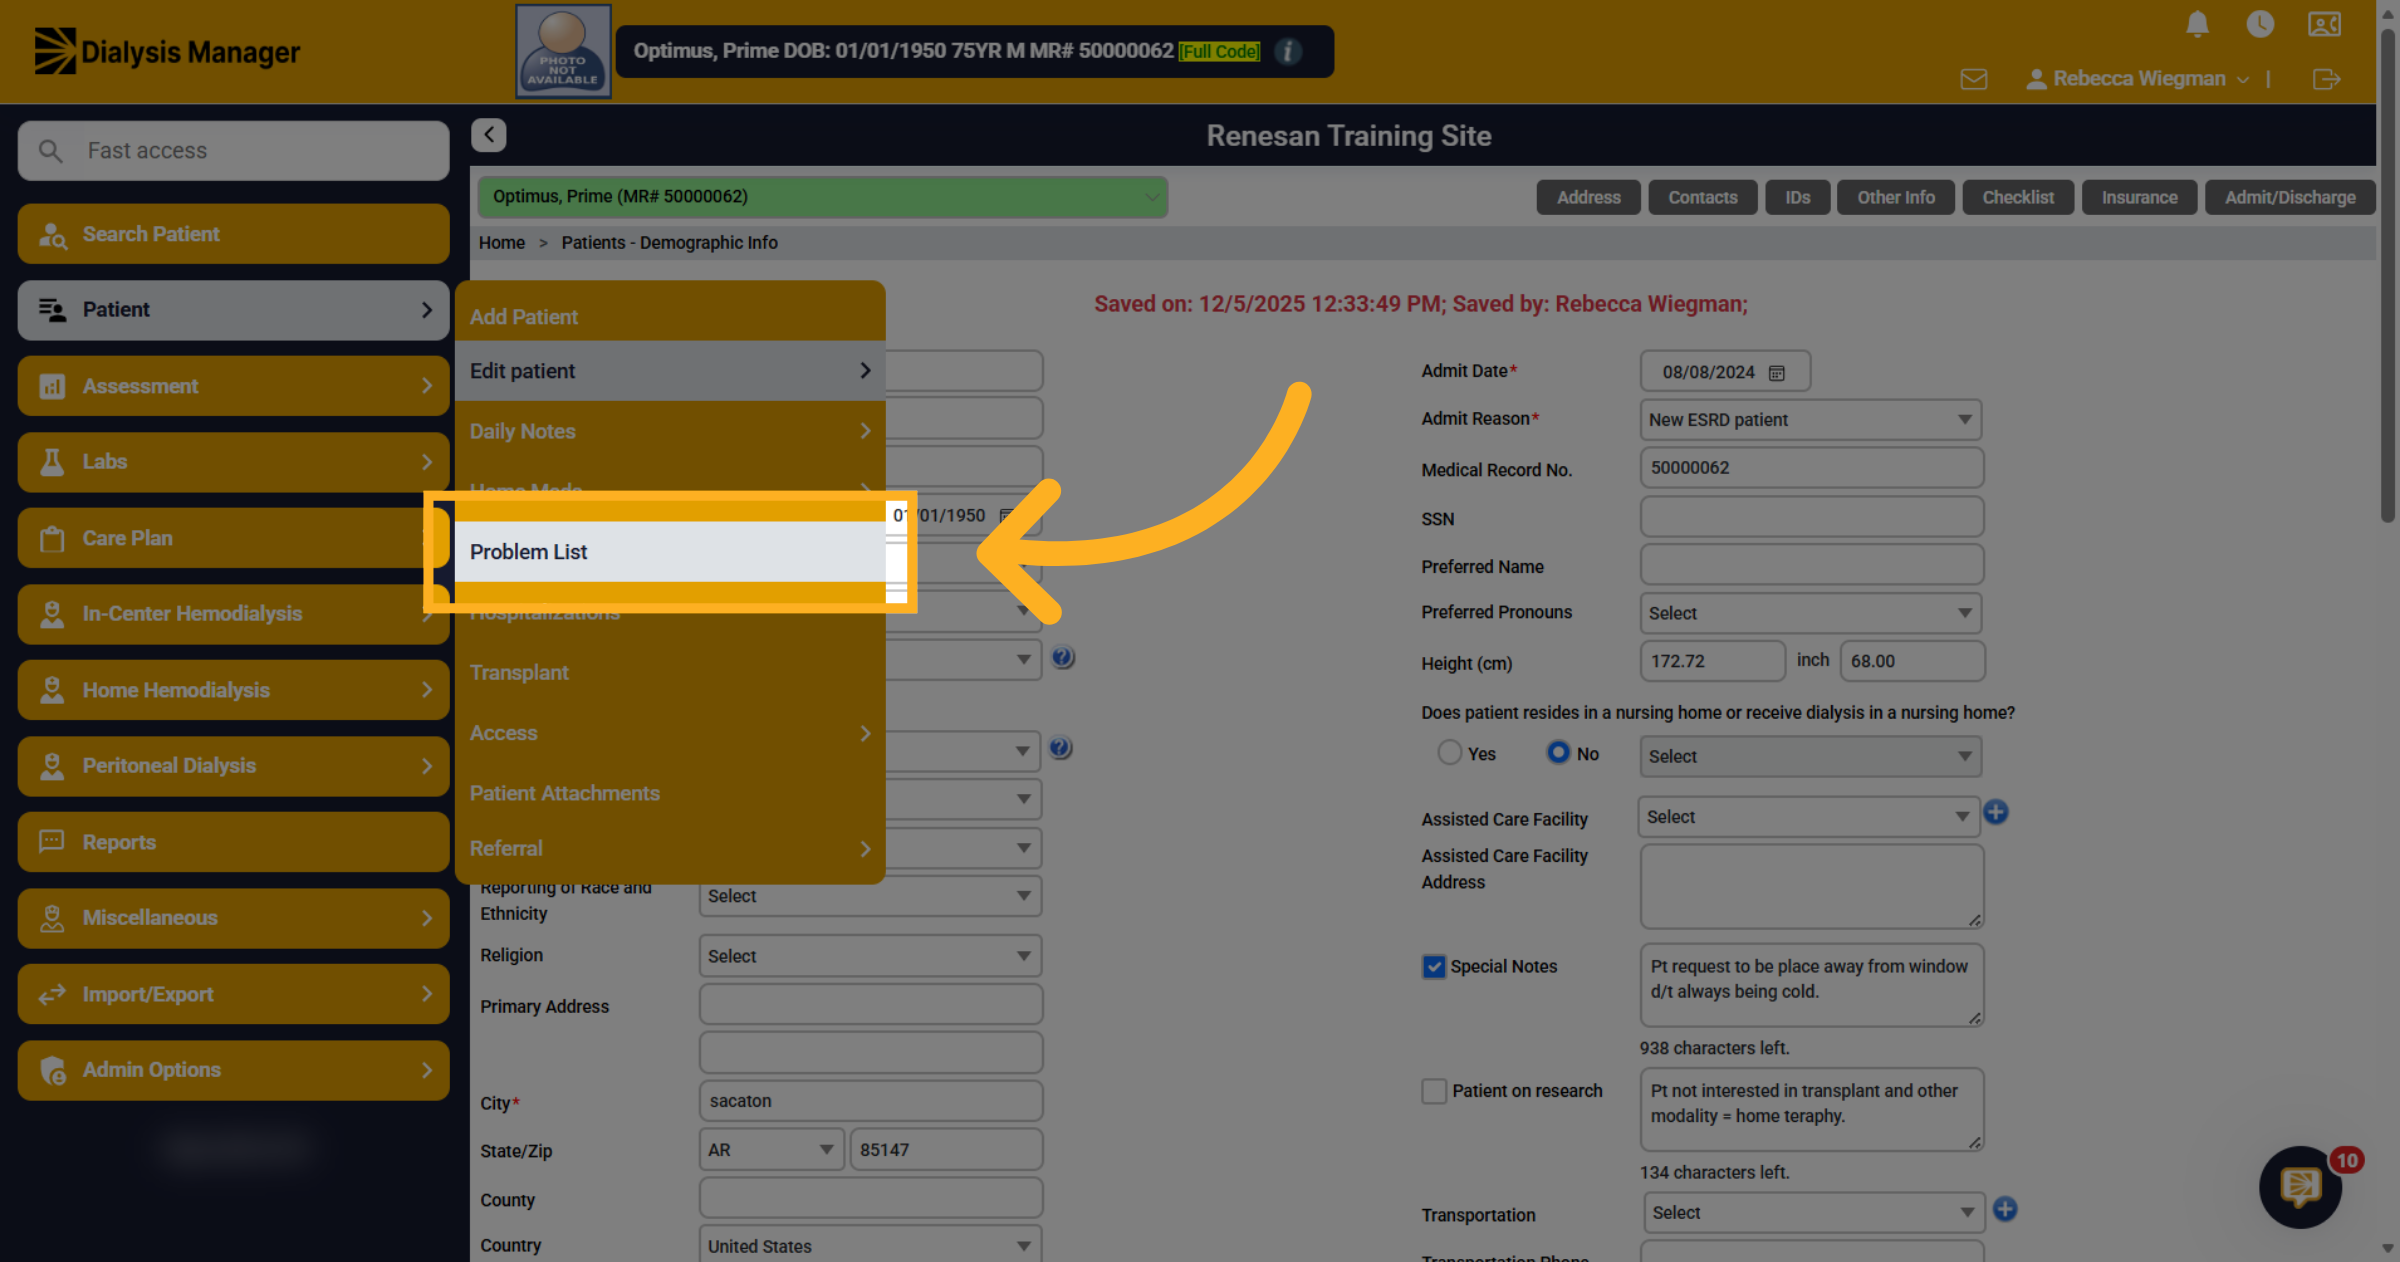2400x1262 pixels.
Task: Uncheck the Special Notes checkbox
Action: pyautogui.click(x=1434, y=967)
